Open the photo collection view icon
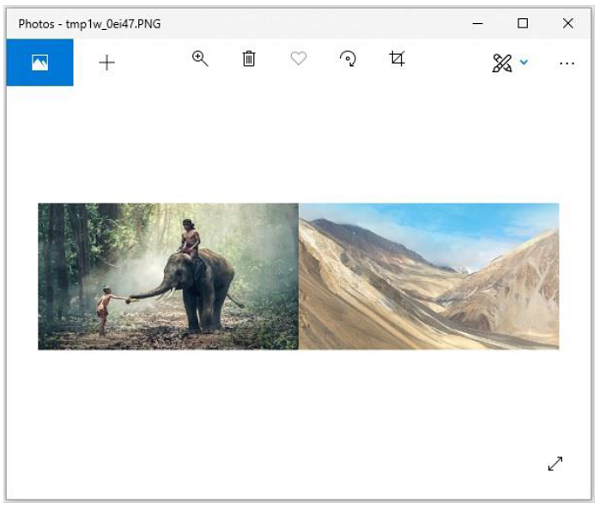 [40, 62]
